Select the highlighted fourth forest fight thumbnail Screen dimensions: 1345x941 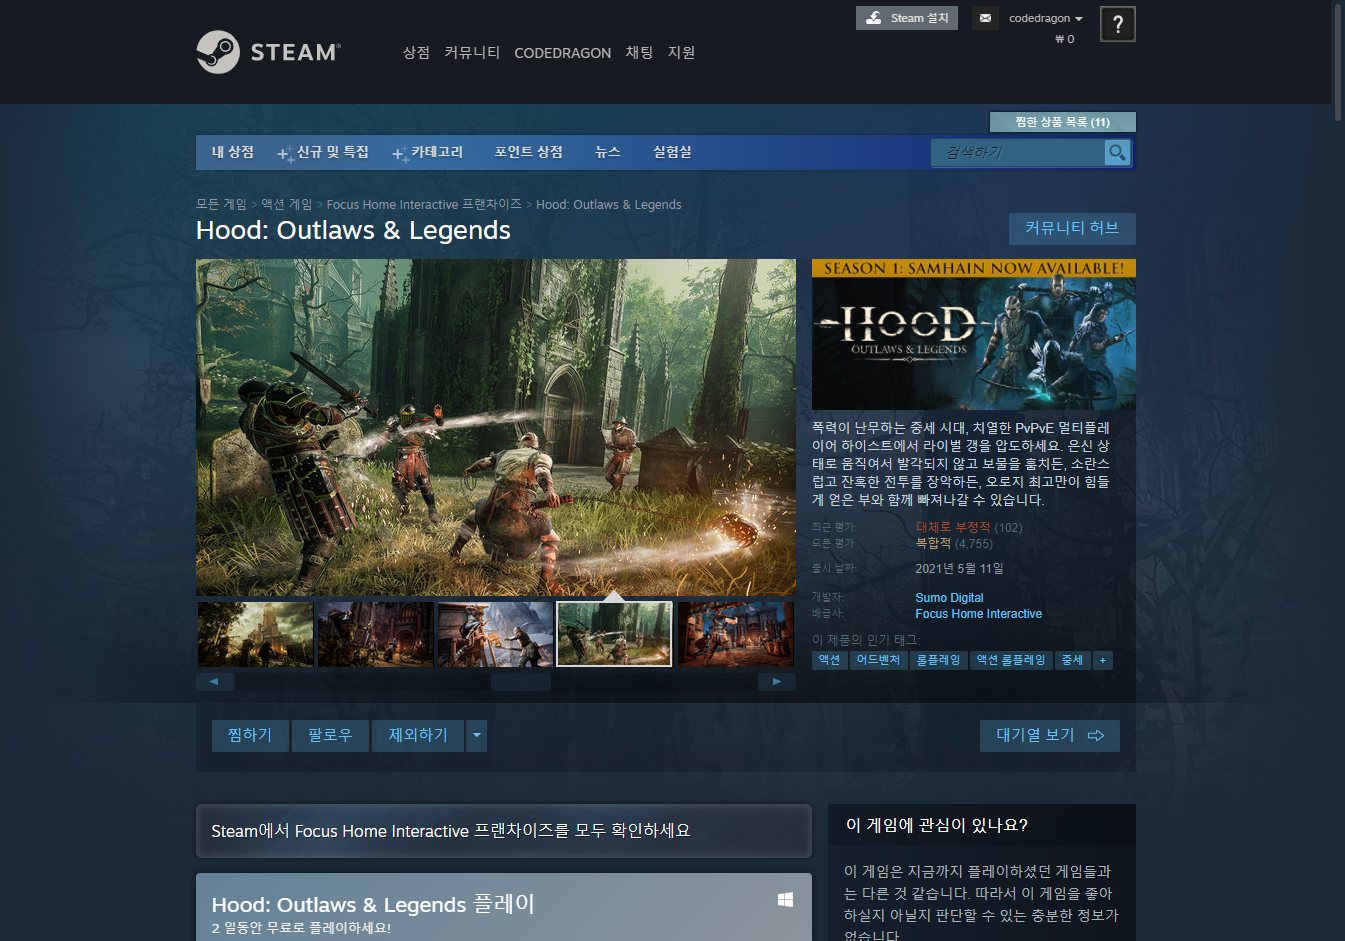point(614,634)
